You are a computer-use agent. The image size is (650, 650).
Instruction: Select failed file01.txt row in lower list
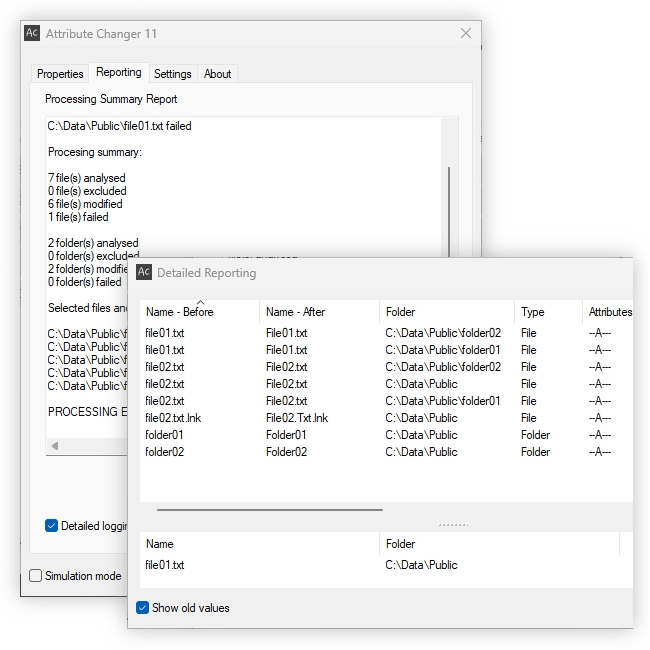pos(165,565)
